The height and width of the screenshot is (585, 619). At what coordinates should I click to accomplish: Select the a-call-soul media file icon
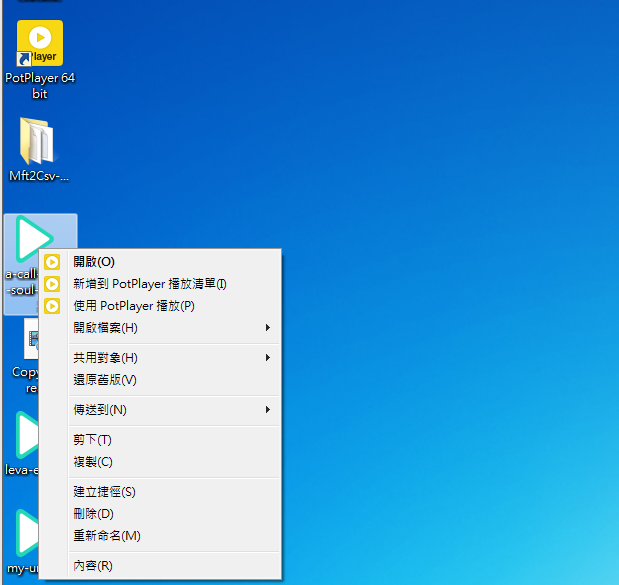click(x=33, y=239)
